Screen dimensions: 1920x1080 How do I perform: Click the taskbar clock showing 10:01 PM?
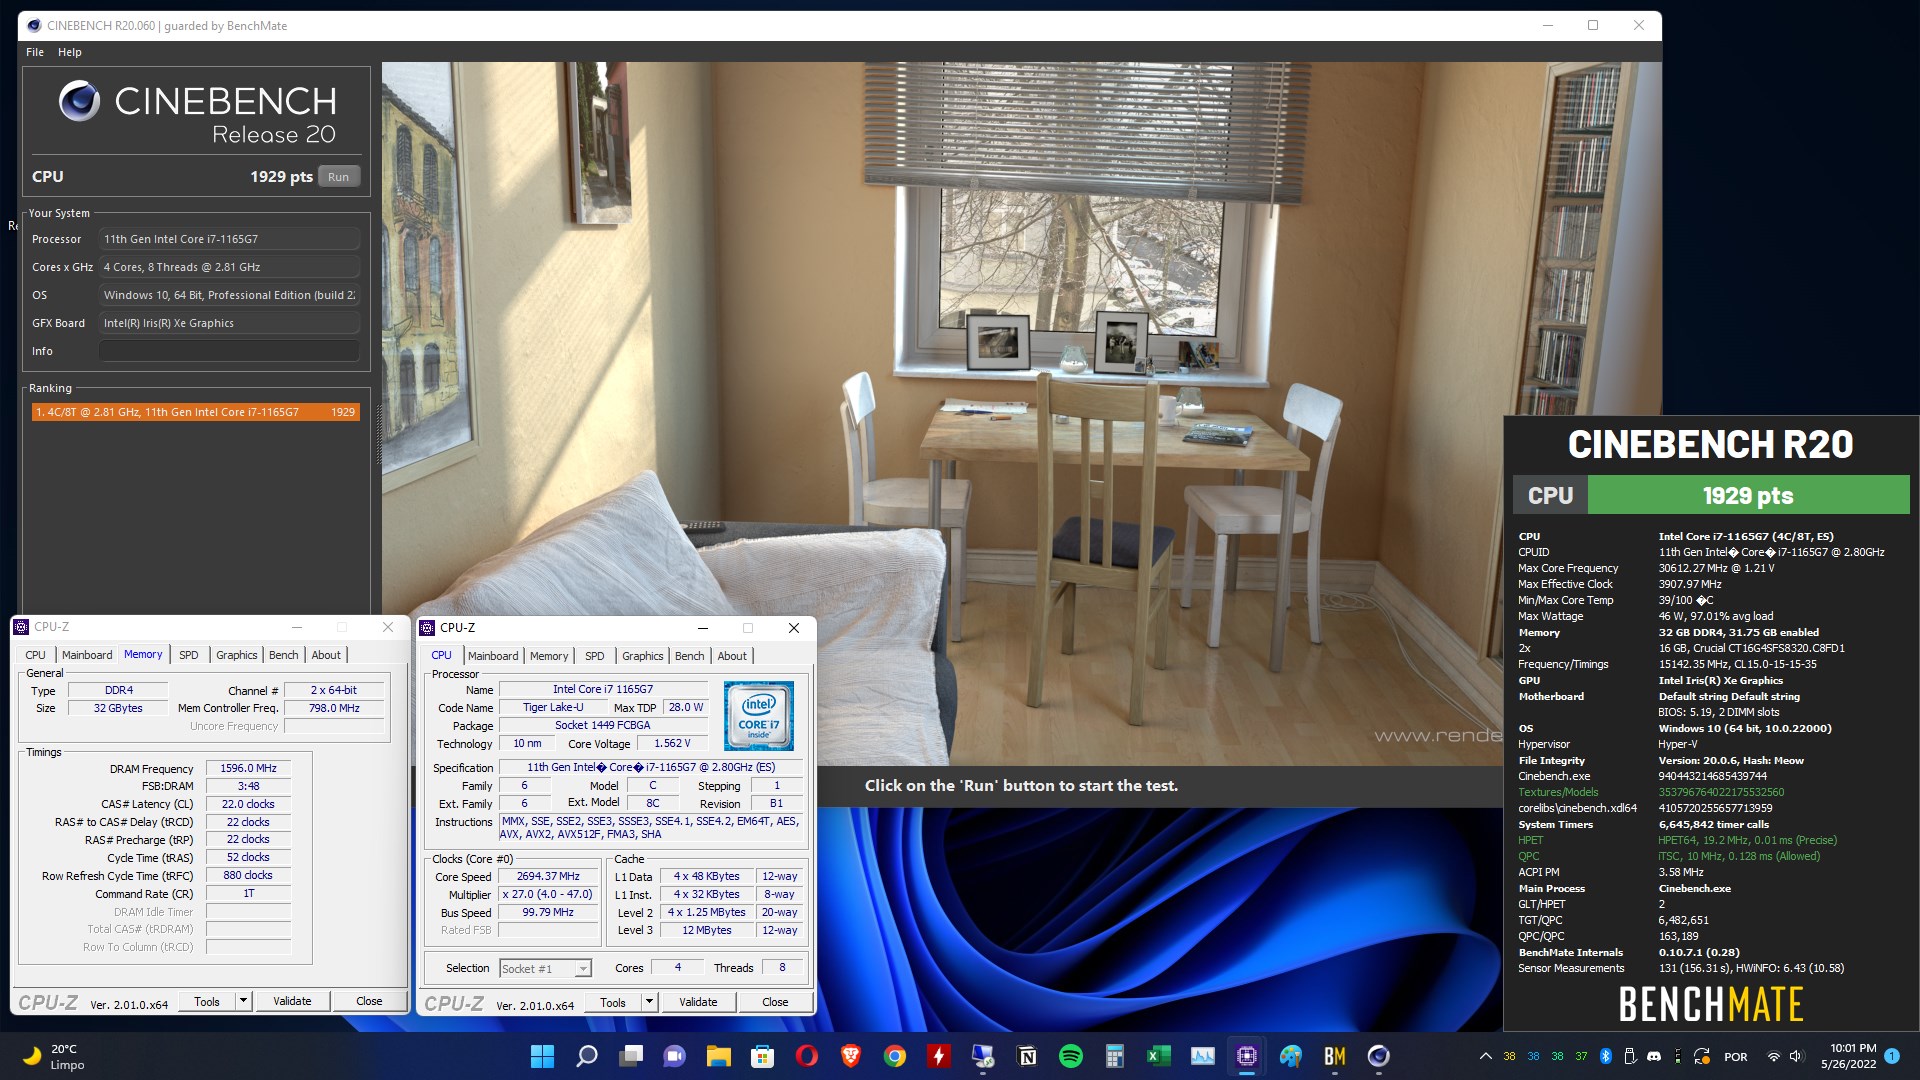(1849, 1056)
